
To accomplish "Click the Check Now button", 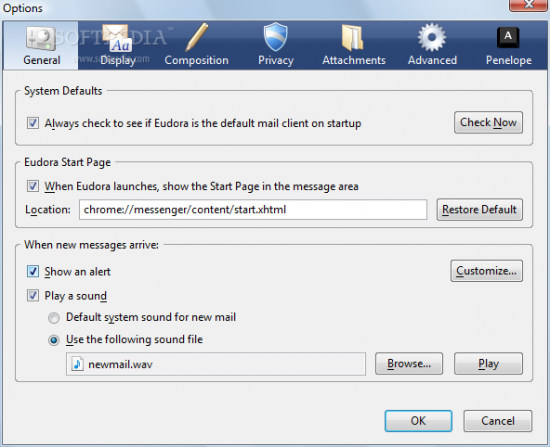I will tap(488, 122).
